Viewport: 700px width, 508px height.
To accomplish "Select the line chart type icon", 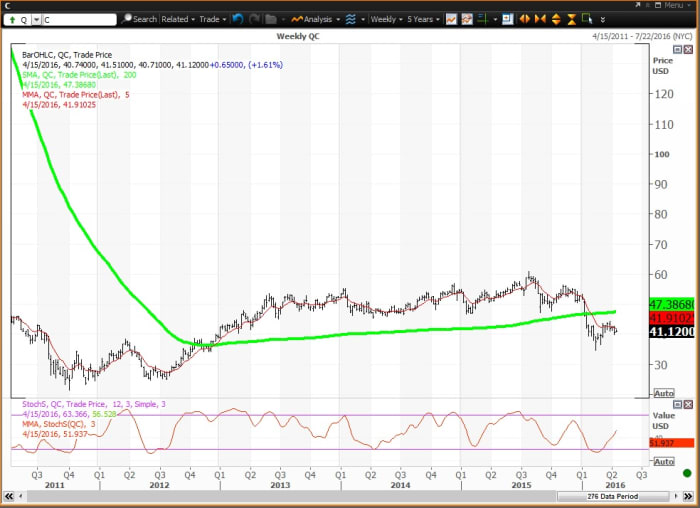I will pos(452,19).
